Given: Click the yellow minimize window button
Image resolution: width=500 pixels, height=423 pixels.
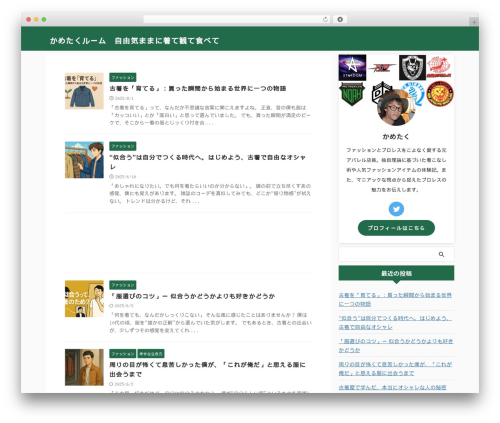Looking at the screenshot, I should (x=36, y=19).
